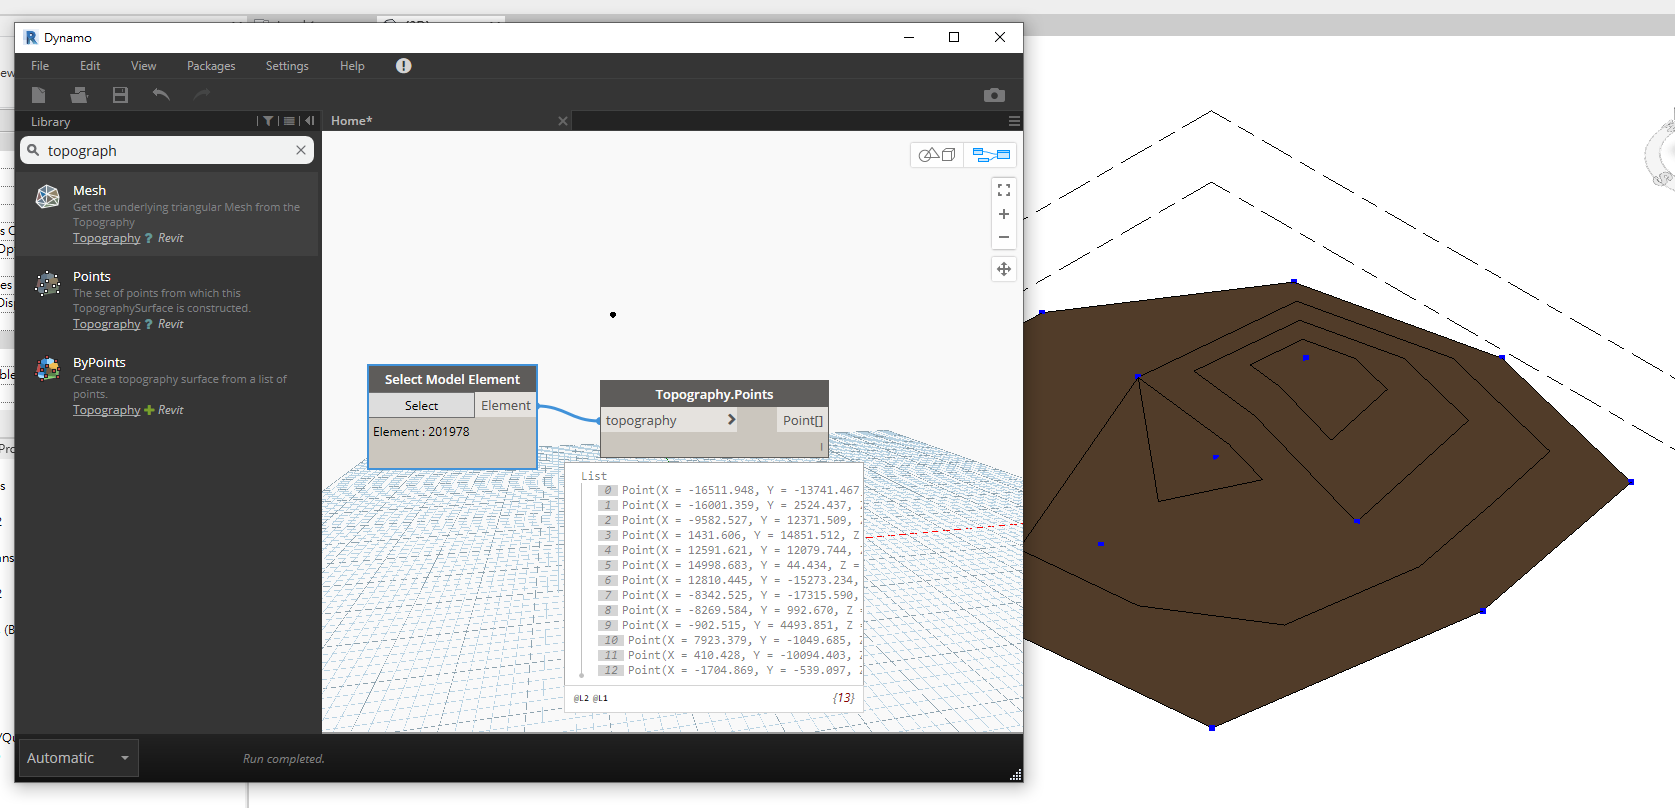Toggle lacing chevron on topography input port
Screen dimensions: 1675x808
point(731,420)
